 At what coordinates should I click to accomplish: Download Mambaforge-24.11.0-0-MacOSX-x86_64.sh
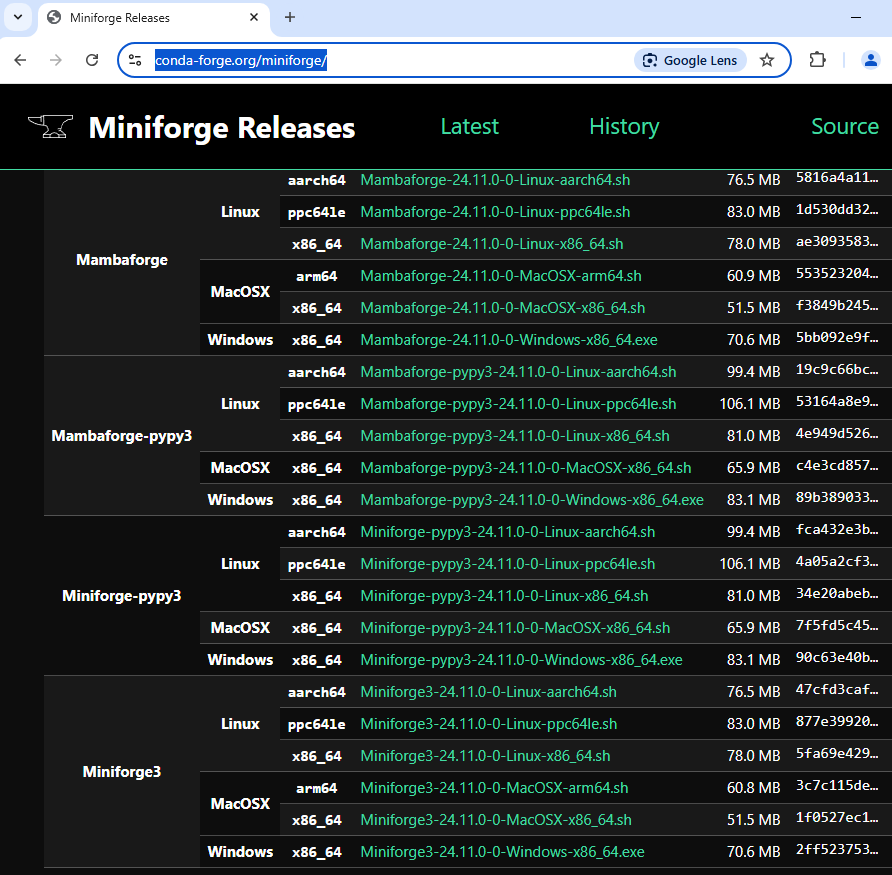tap(503, 308)
